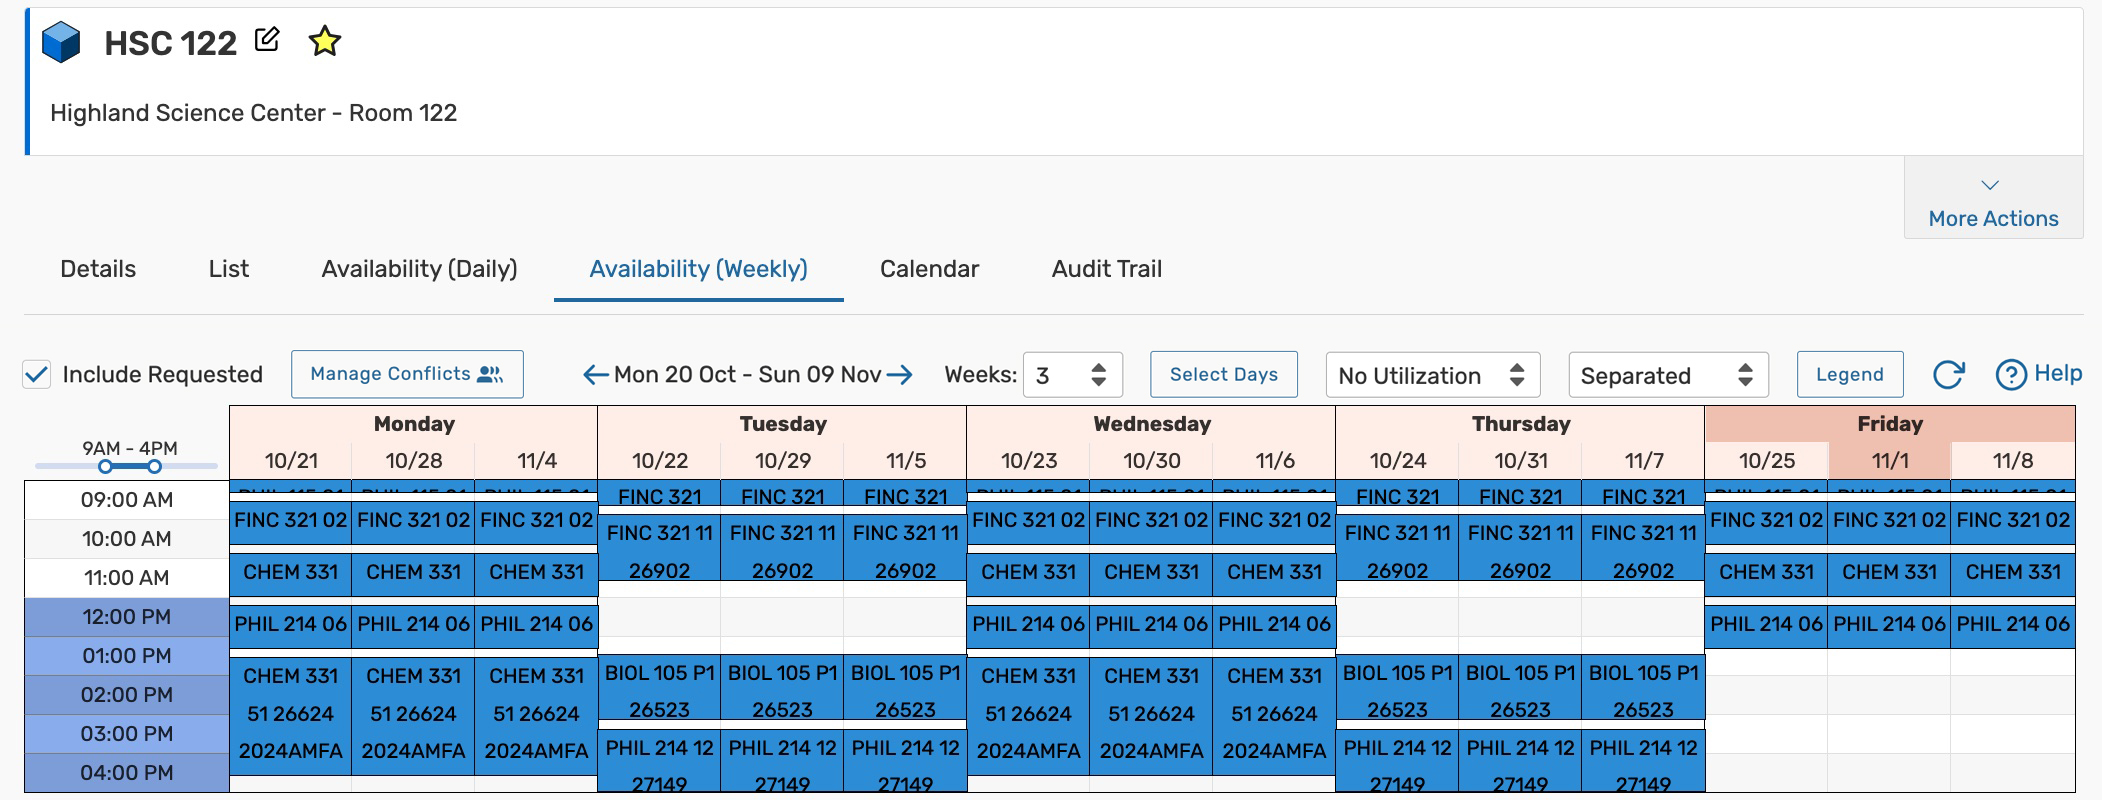Switch to the List tab

tap(229, 269)
